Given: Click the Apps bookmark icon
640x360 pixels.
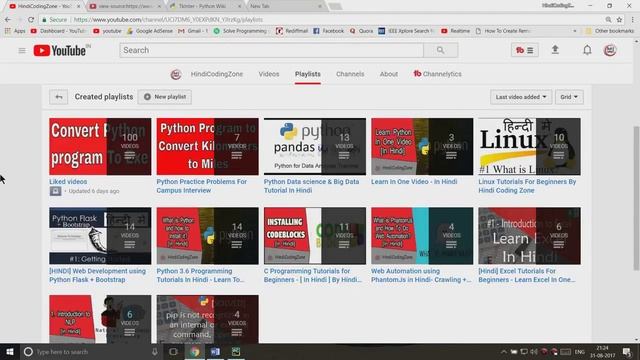Looking at the screenshot, I should pyautogui.click(x=7, y=31).
